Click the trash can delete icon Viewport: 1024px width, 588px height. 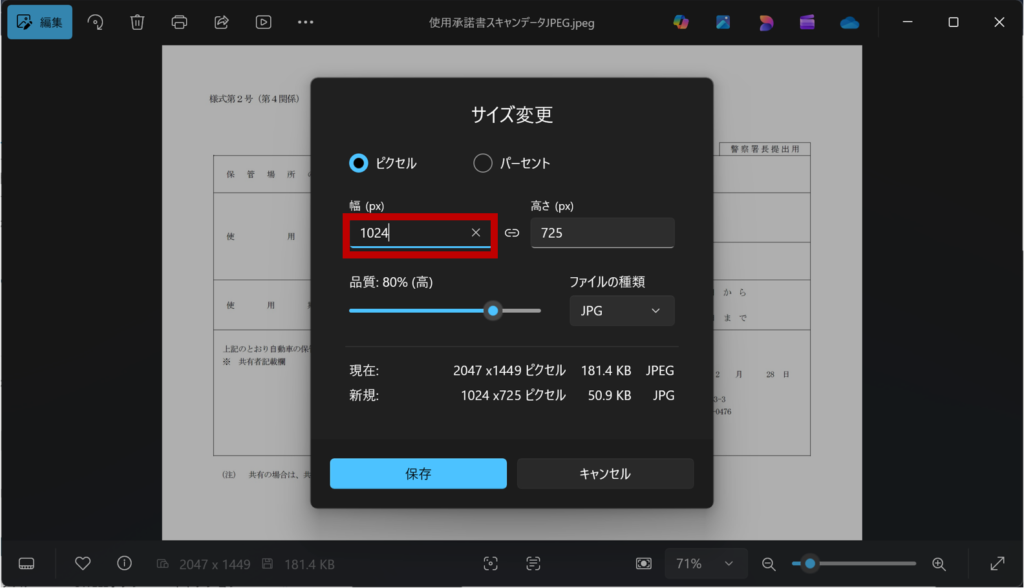(138, 22)
